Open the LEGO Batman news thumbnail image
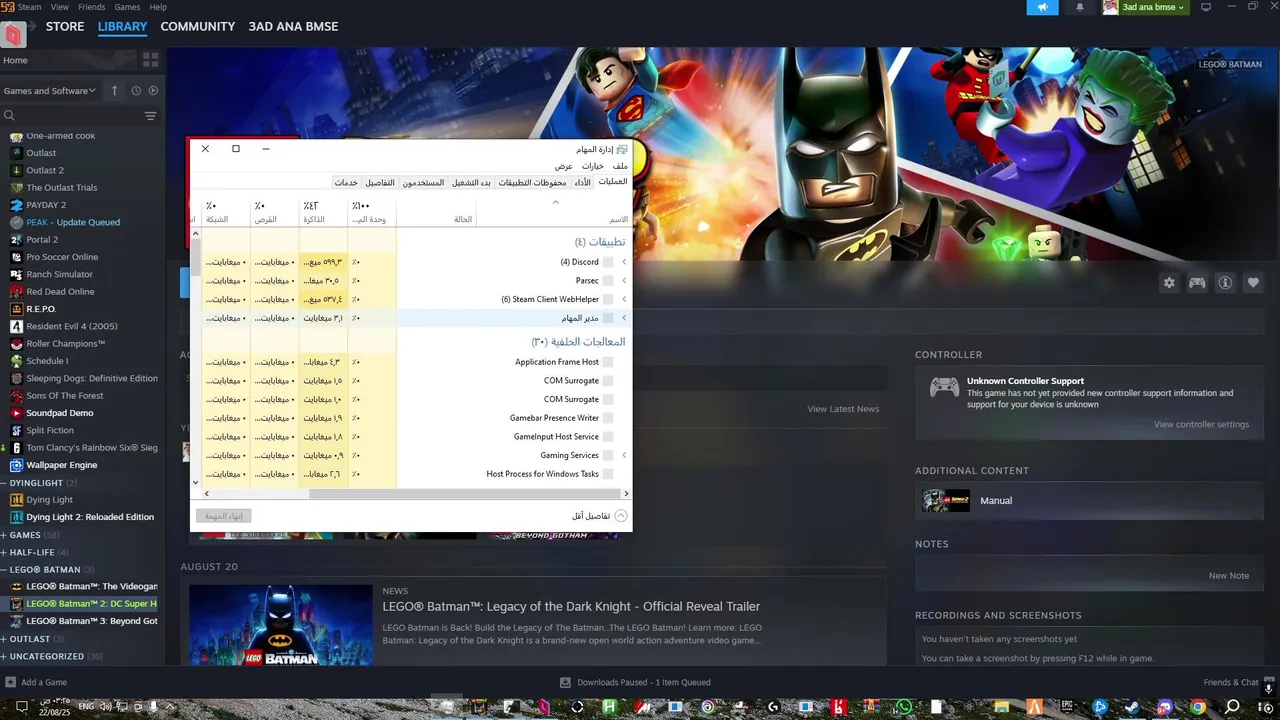The image size is (1280, 720). (x=281, y=625)
